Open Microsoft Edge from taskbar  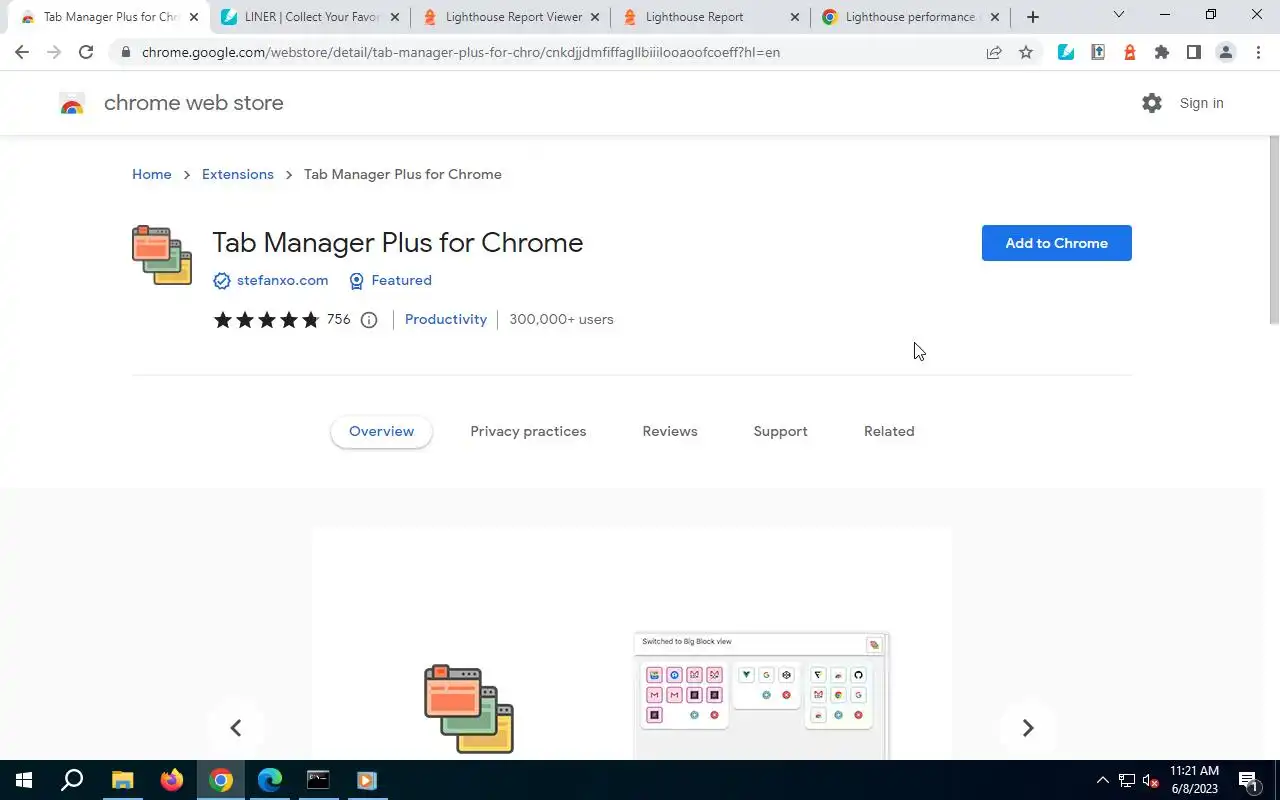270,780
